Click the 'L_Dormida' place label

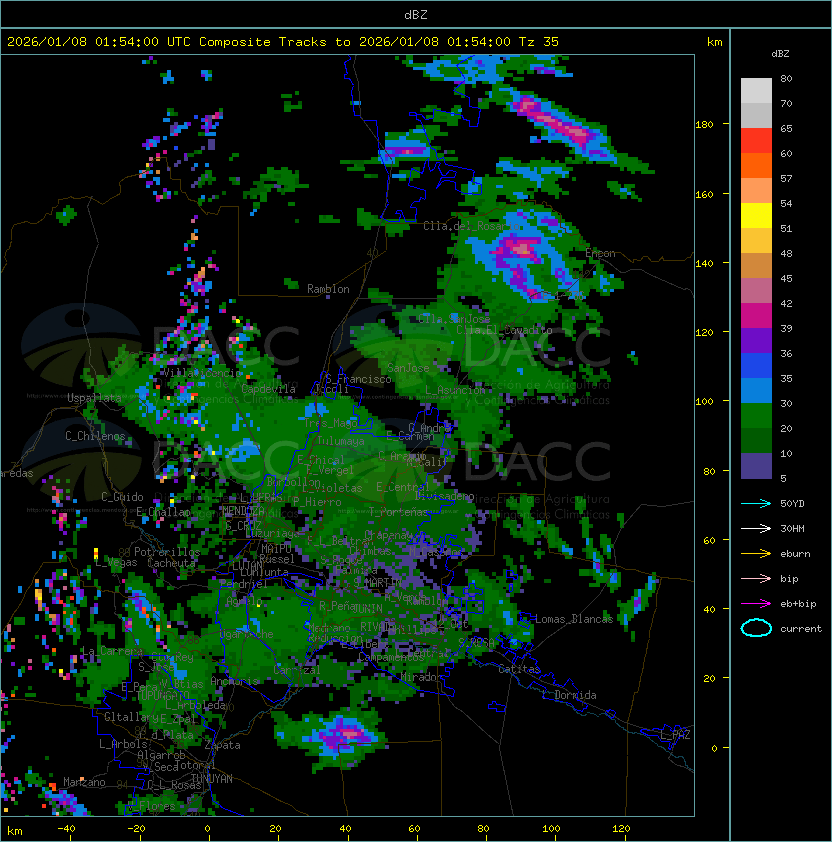569,695
